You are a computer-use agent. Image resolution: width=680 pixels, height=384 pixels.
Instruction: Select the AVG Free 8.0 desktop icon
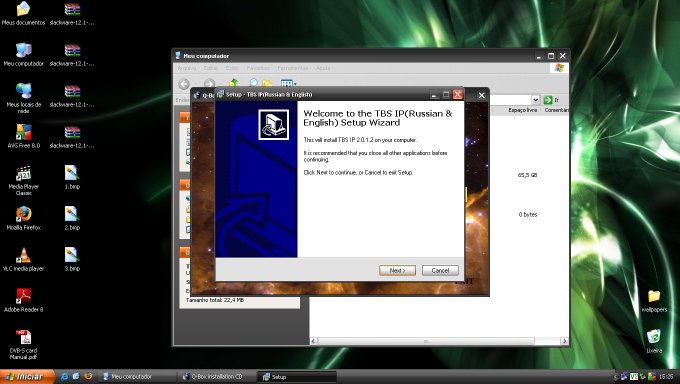coord(23,136)
